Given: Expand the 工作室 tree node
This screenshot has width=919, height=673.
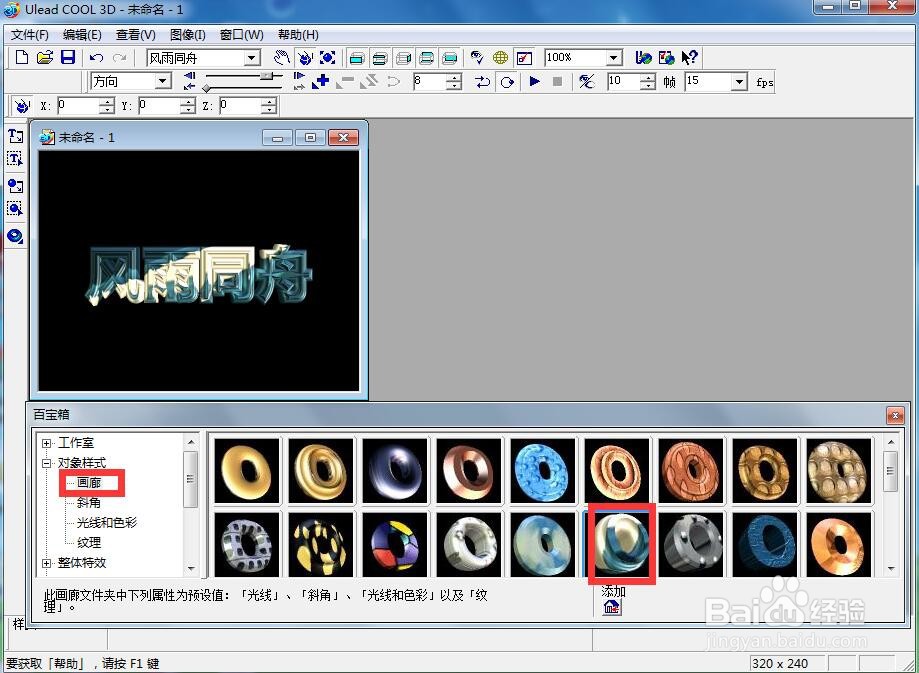Looking at the screenshot, I should 47,443.
